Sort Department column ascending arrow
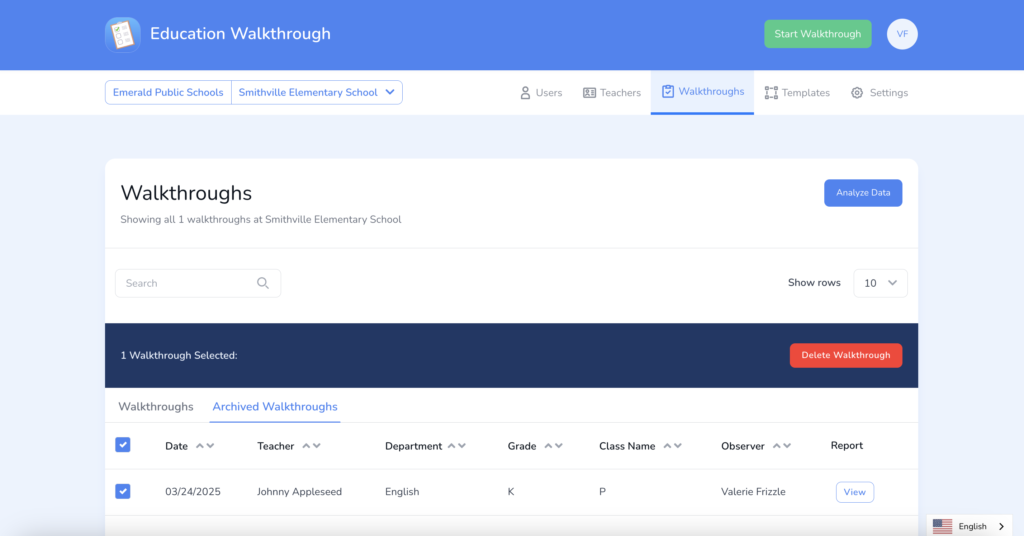Viewport: 1024px width, 536px height. (x=451, y=446)
